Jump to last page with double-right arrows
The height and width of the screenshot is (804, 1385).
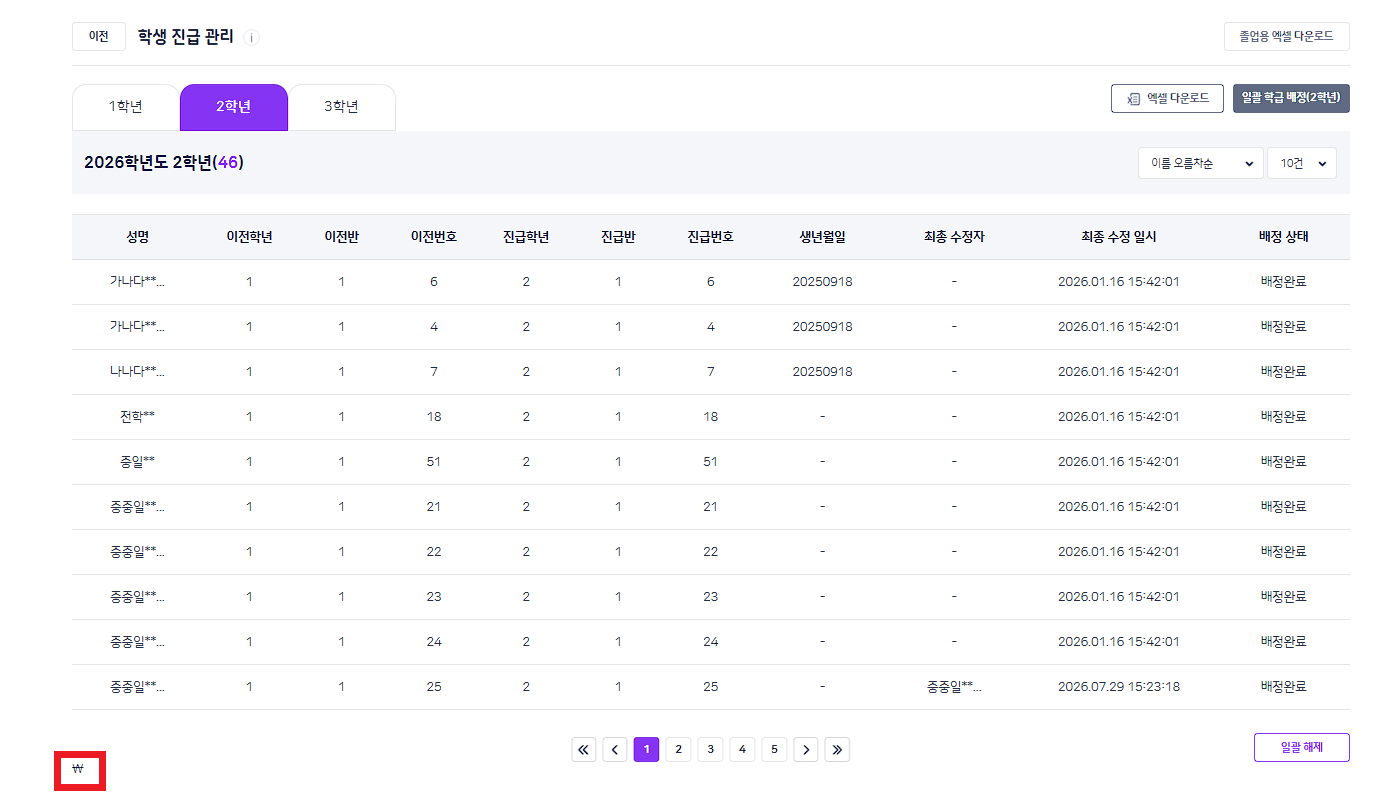click(x=837, y=749)
